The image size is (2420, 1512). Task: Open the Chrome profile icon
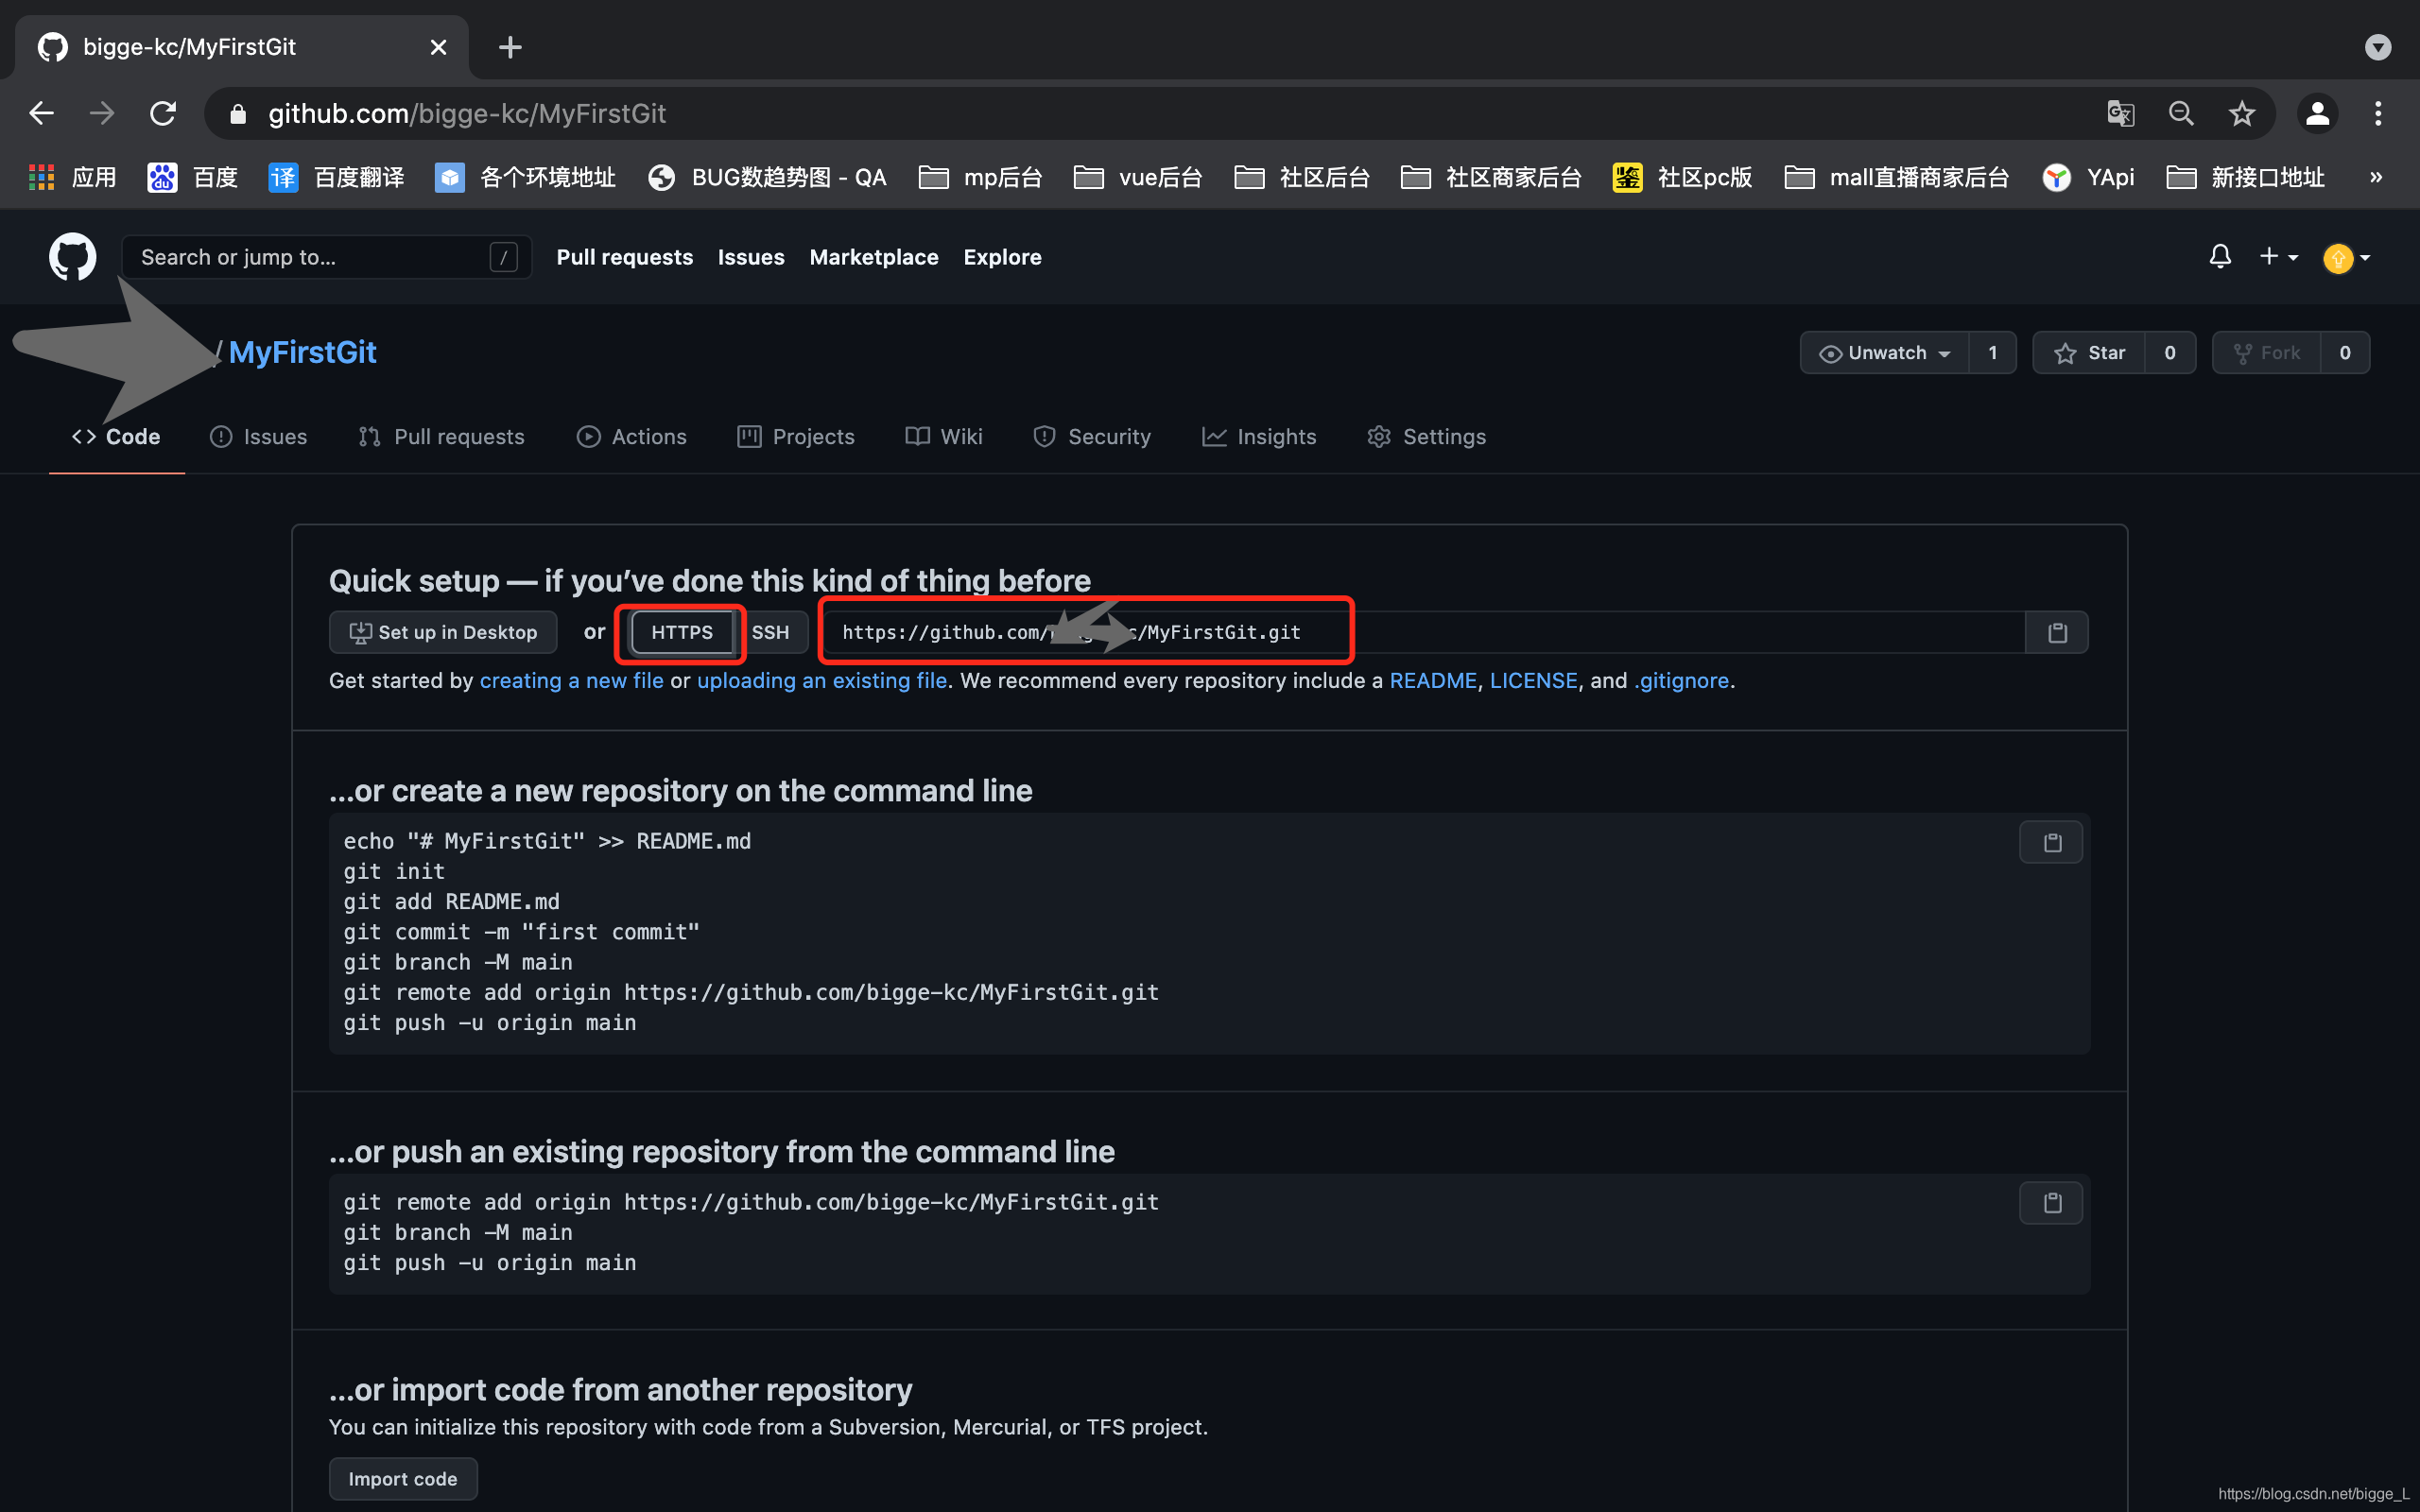pos(2317,113)
